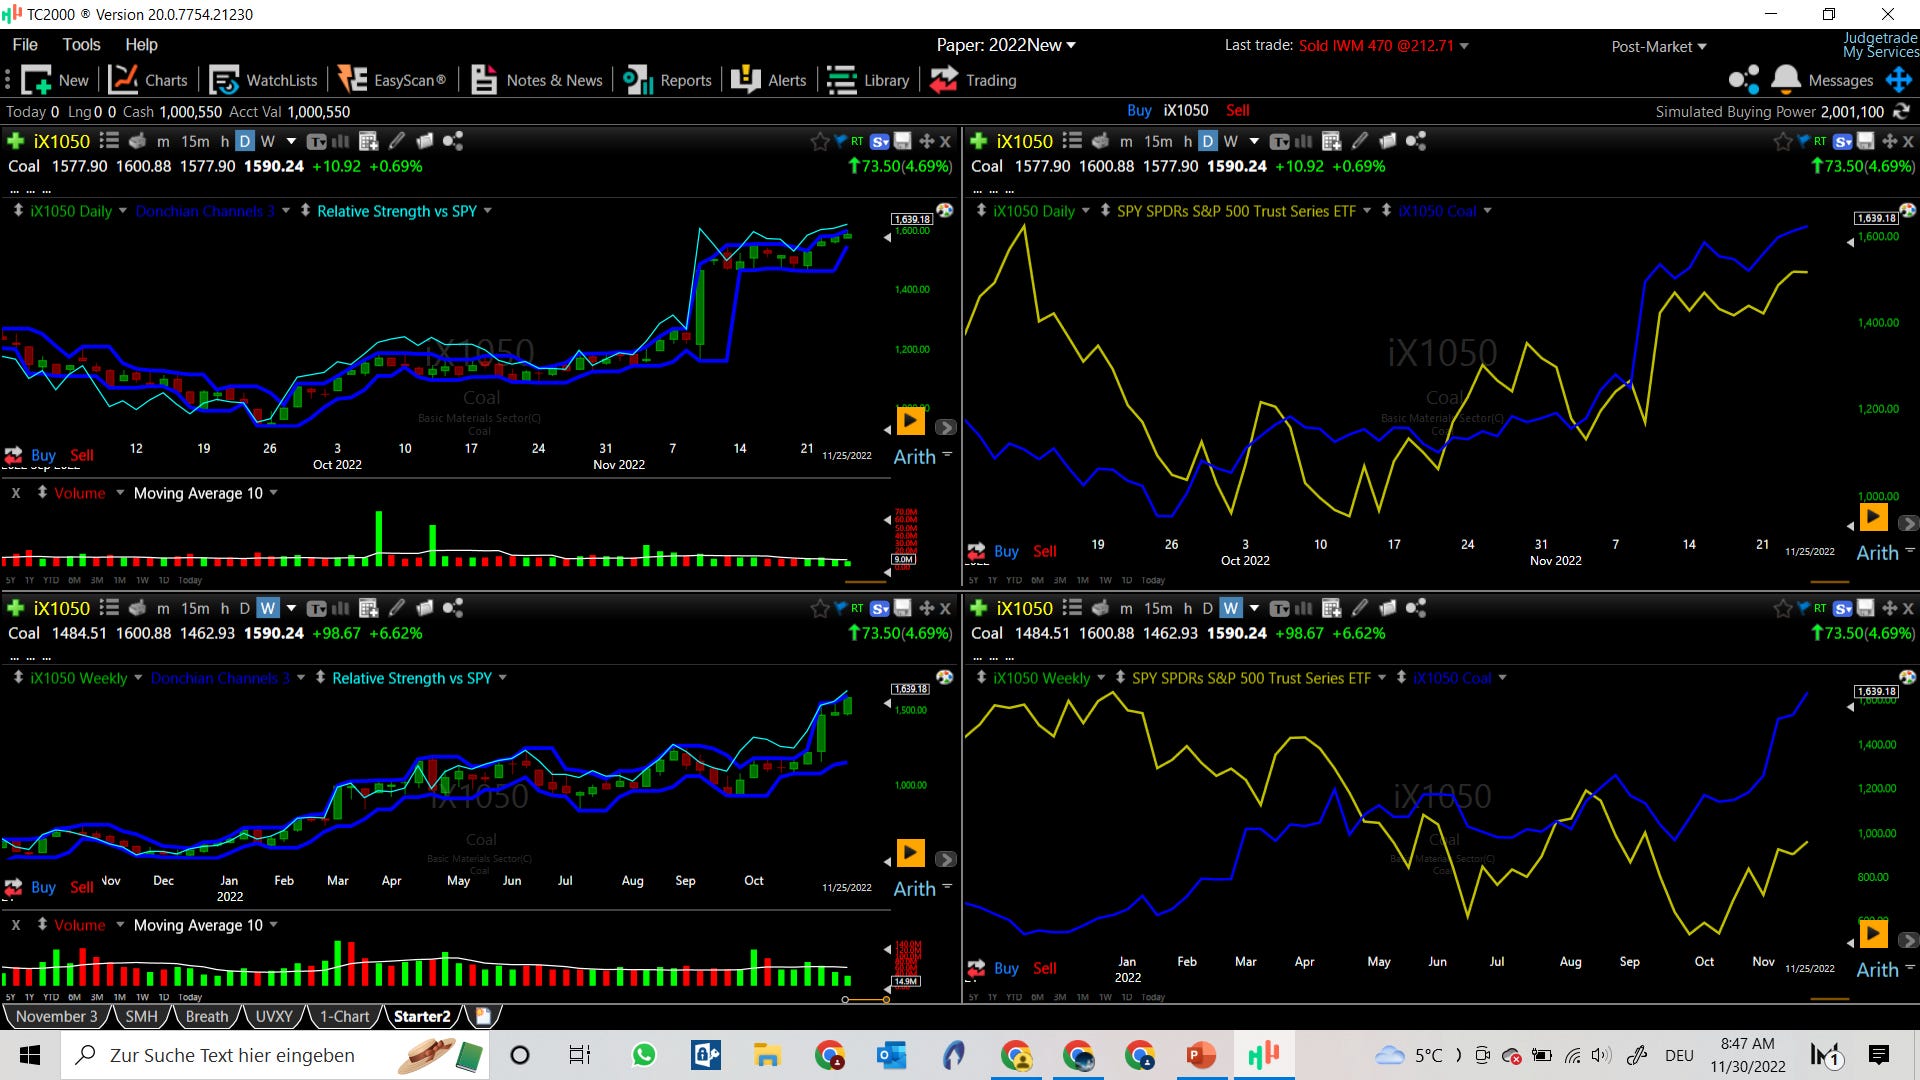Switch to the UVXY layout tab

coord(273,1016)
